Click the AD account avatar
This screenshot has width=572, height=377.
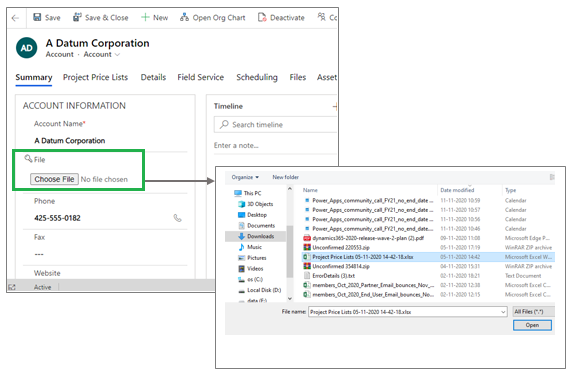[27, 48]
